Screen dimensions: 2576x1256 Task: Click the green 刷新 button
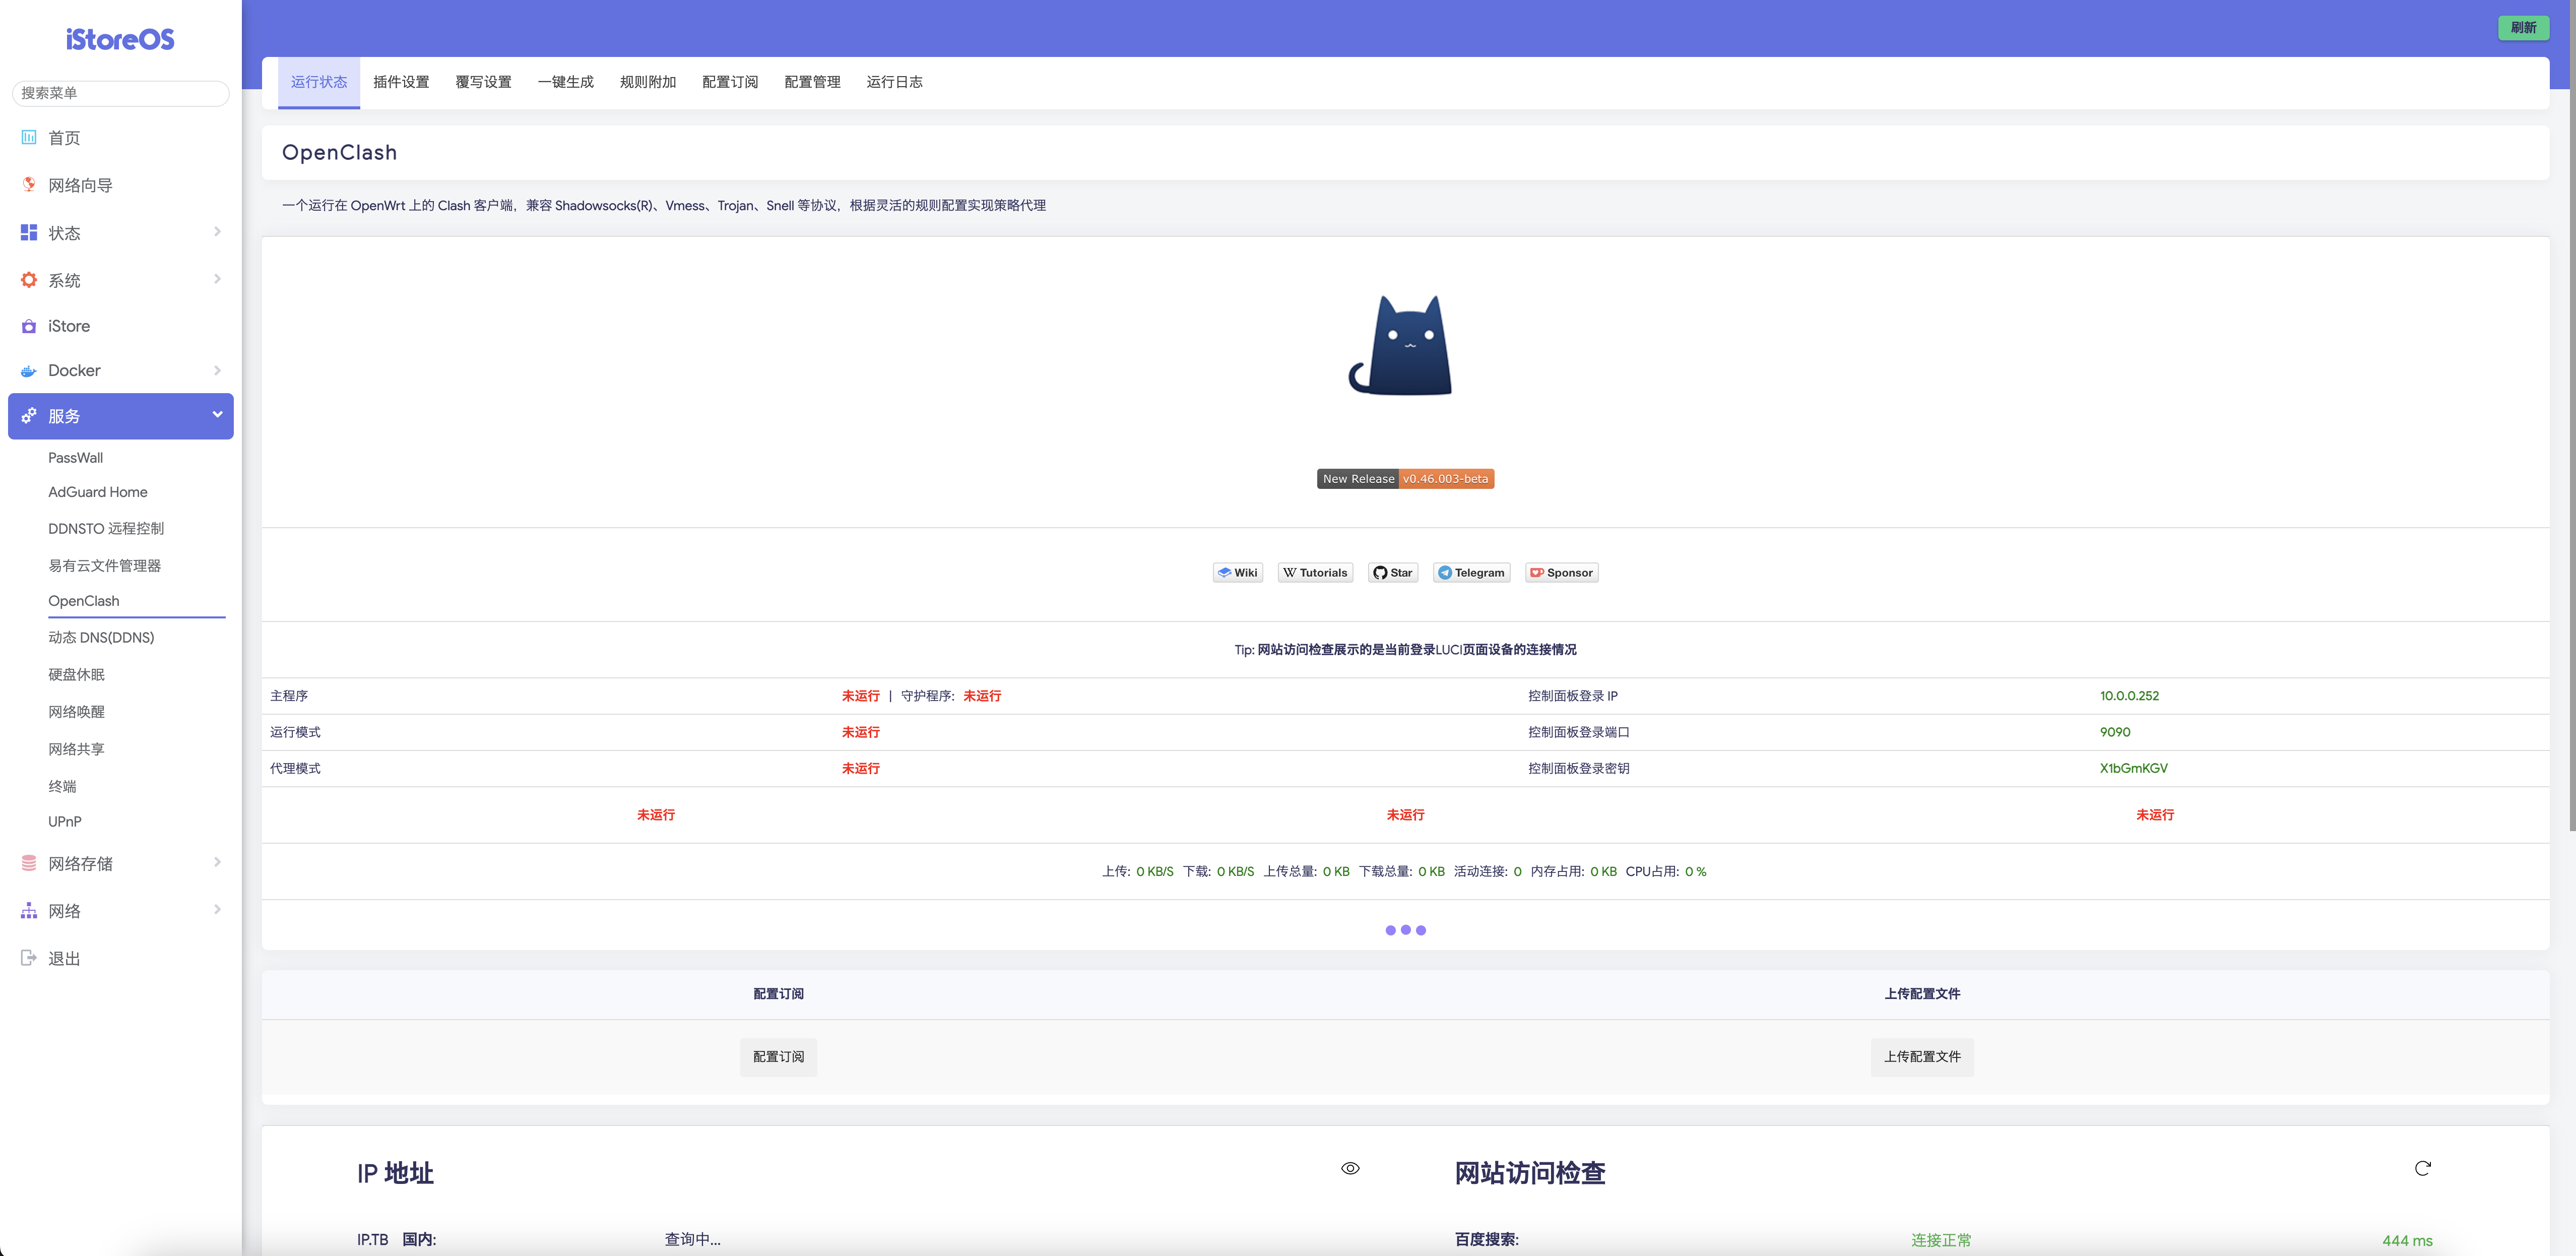2523,28
